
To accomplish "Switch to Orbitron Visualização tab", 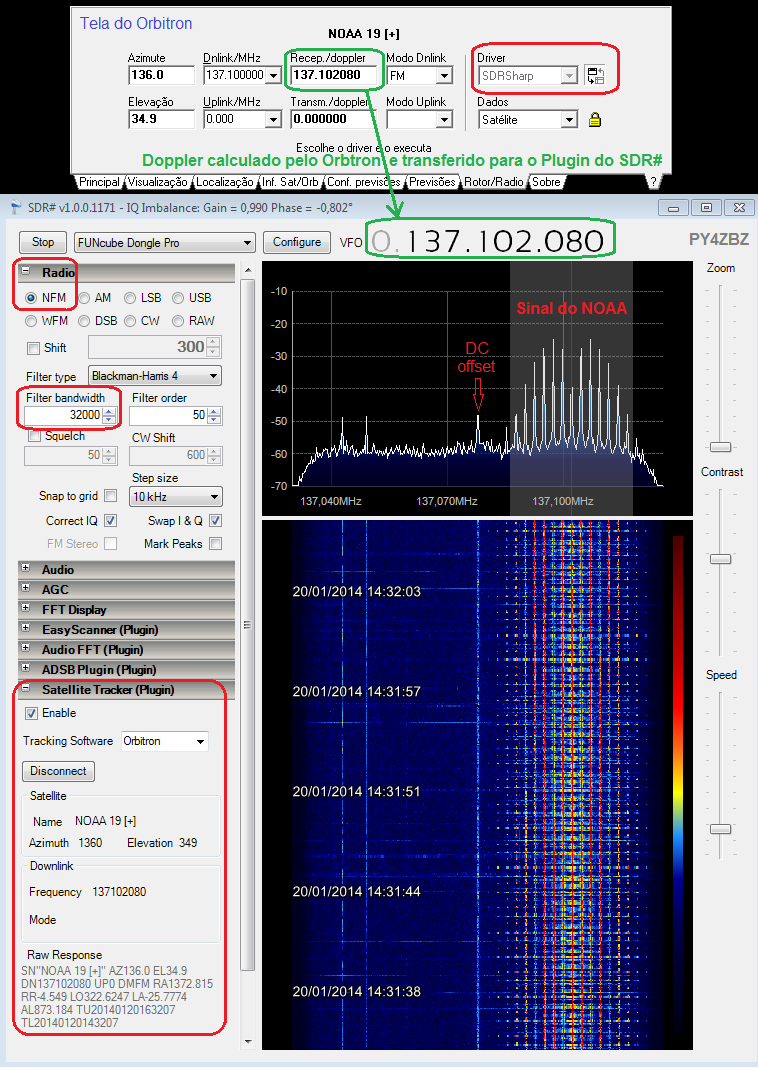I will (x=157, y=182).
